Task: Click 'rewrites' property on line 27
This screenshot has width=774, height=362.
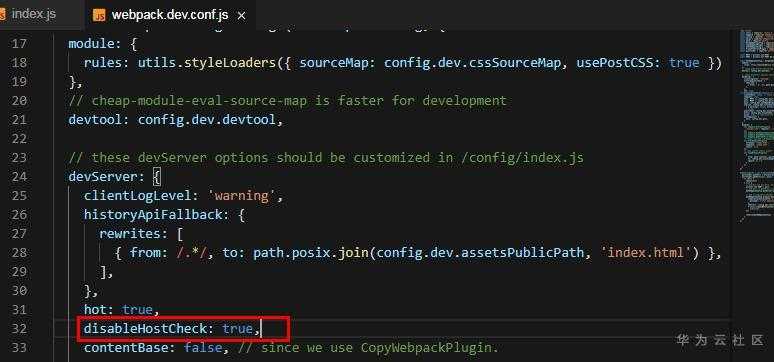Action: [x=129, y=233]
